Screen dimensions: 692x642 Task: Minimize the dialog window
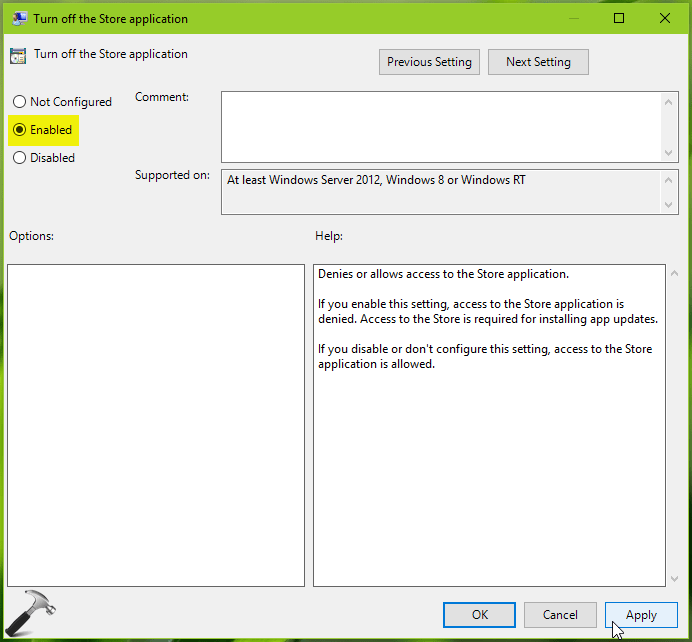(574, 18)
